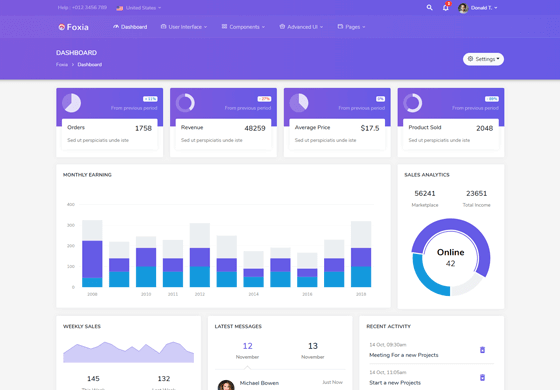Image resolution: width=560 pixels, height=390 pixels.
Task: Open the notifications bell icon
Action: point(446,8)
